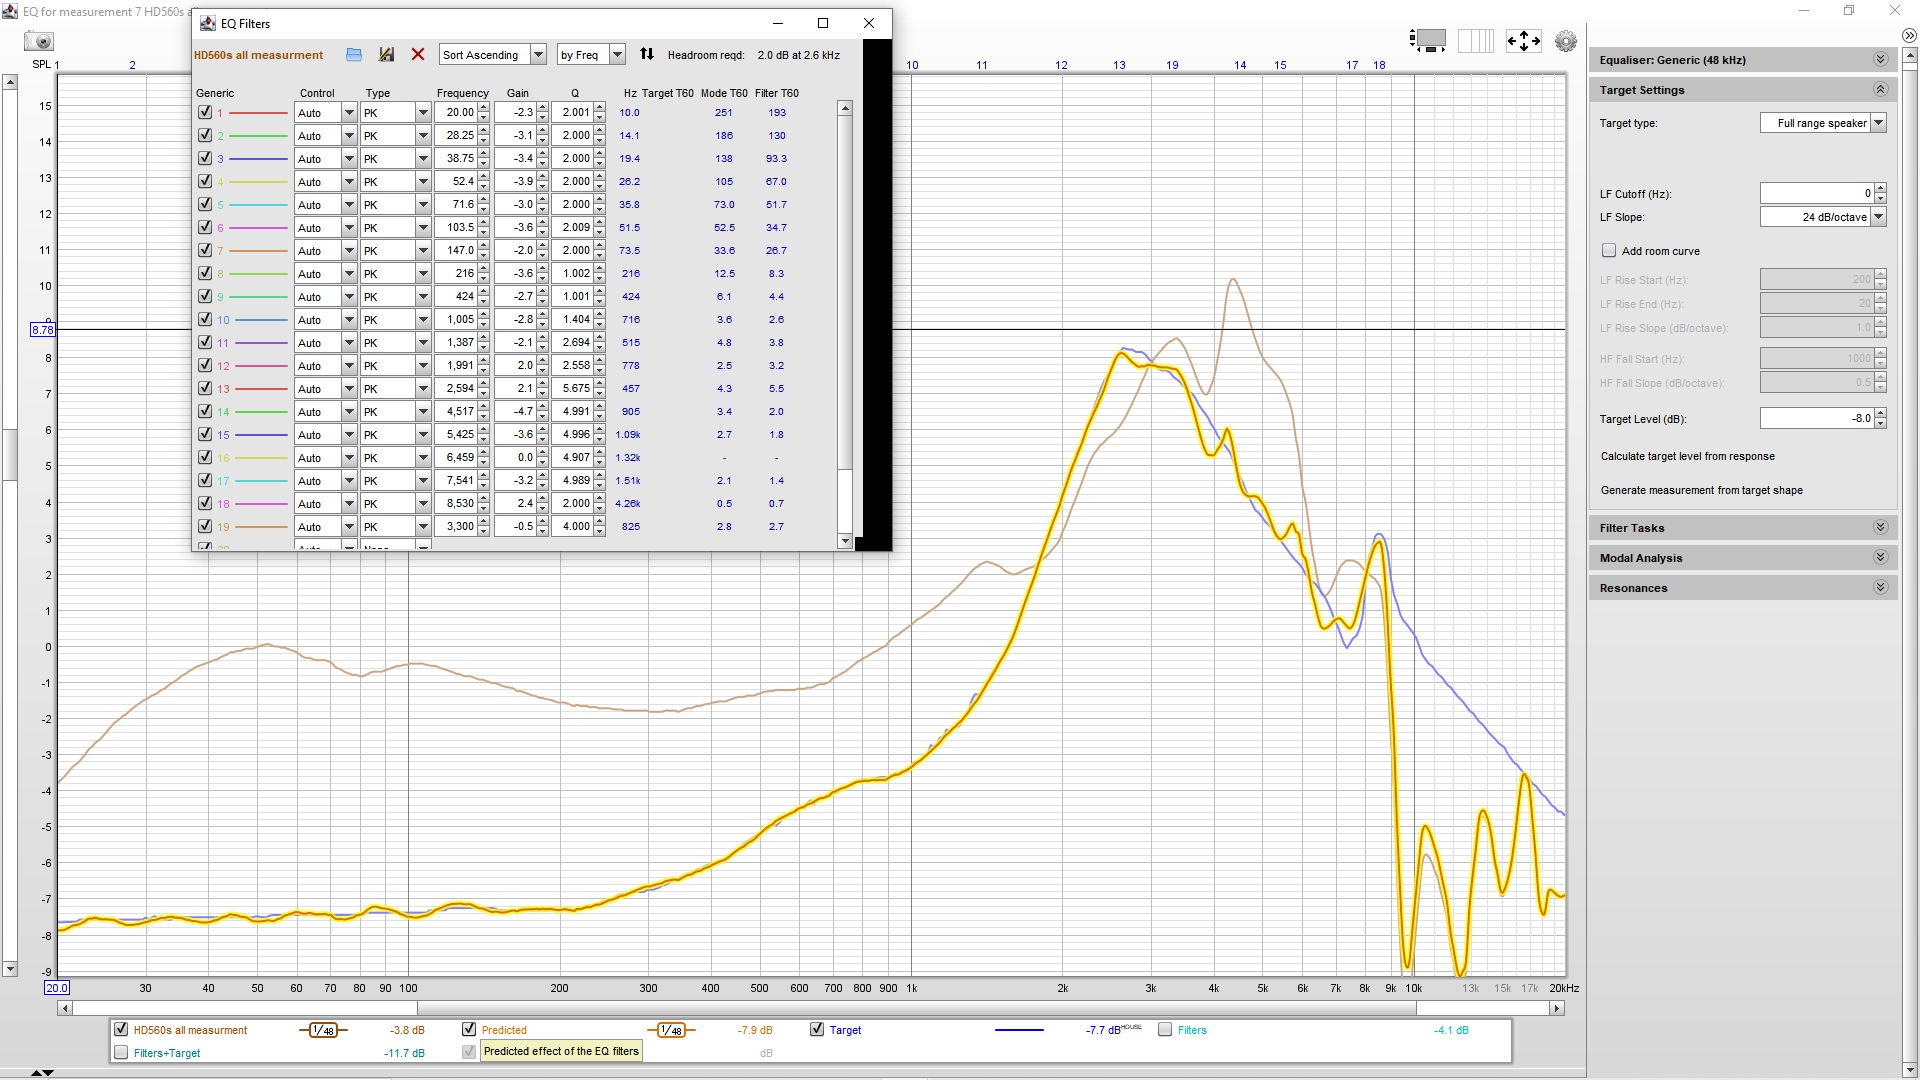This screenshot has height=1080, width=1920.
Task: Click the 20.0 start frequency box
Action: pos(57,988)
